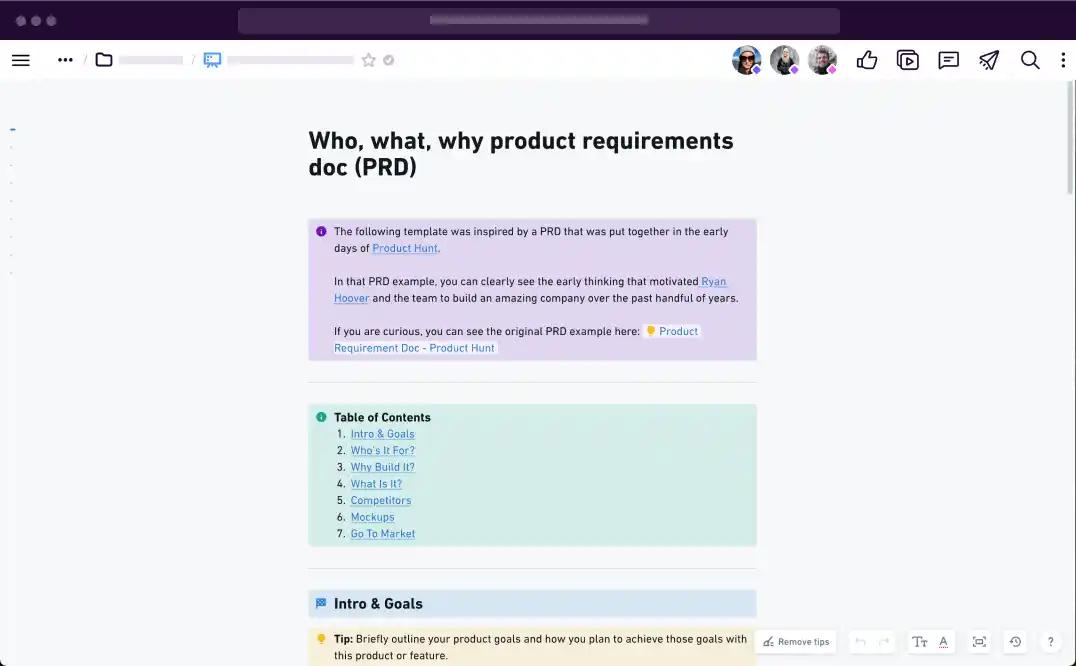
Task: Open help with the question mark icon
Action: click(1050, 641)
